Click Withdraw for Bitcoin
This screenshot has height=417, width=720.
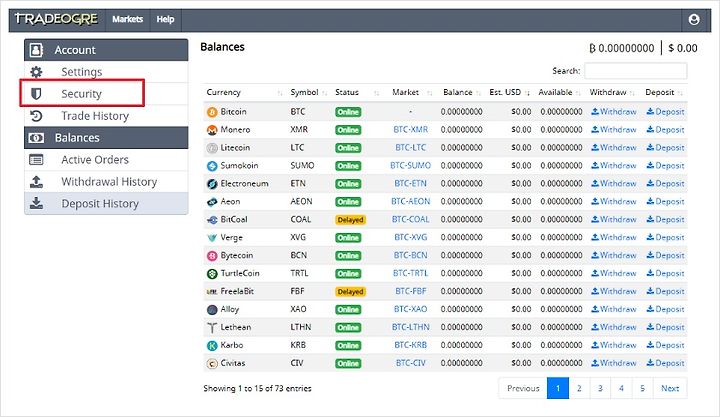pyautogui.click(x=613, y=112)
